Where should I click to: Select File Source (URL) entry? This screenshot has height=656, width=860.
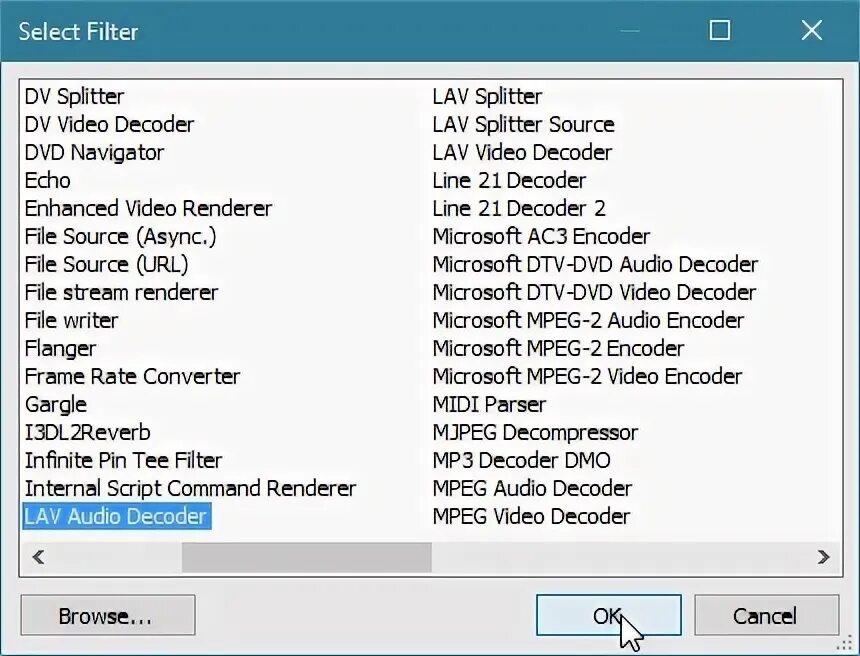[107, 264]
